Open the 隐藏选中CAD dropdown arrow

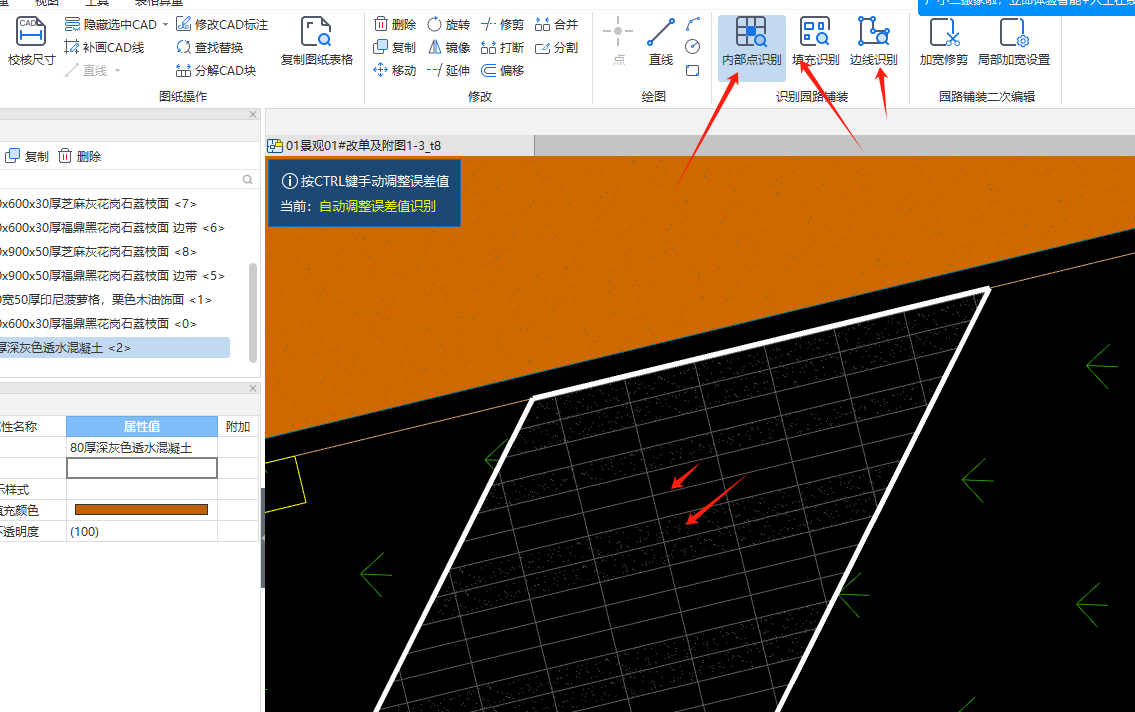165,25
